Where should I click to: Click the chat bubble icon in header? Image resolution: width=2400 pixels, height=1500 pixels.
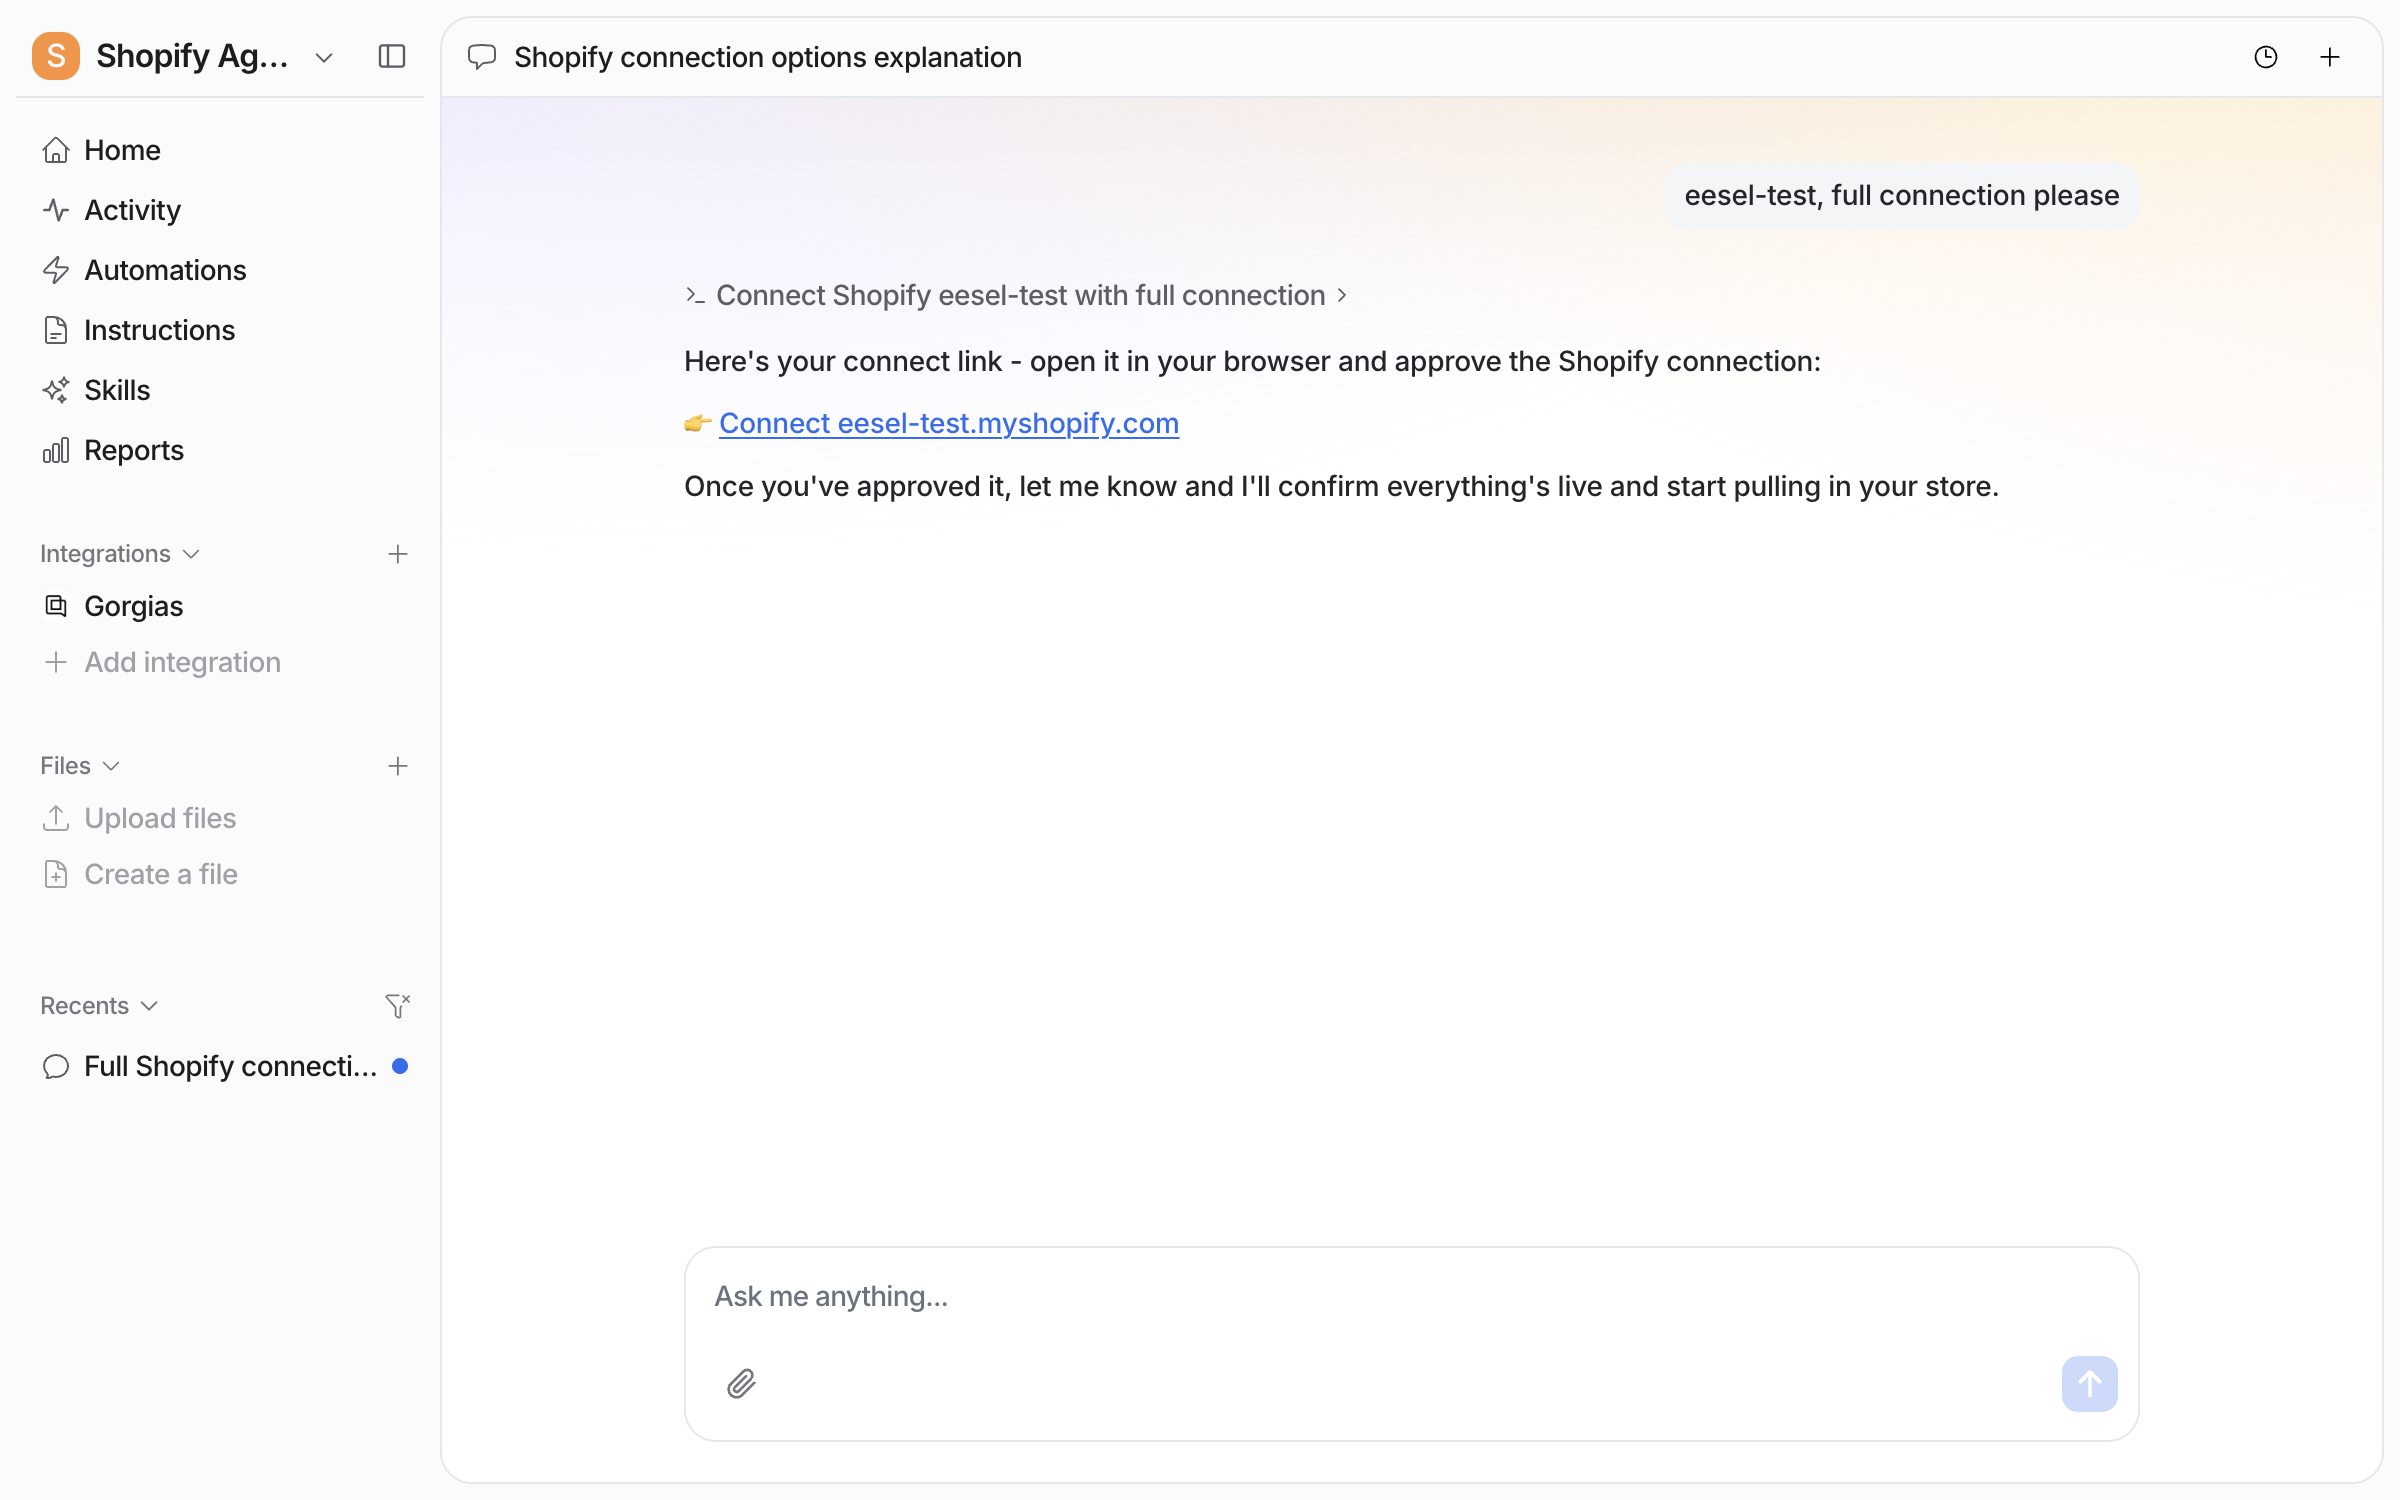[482, 57]
